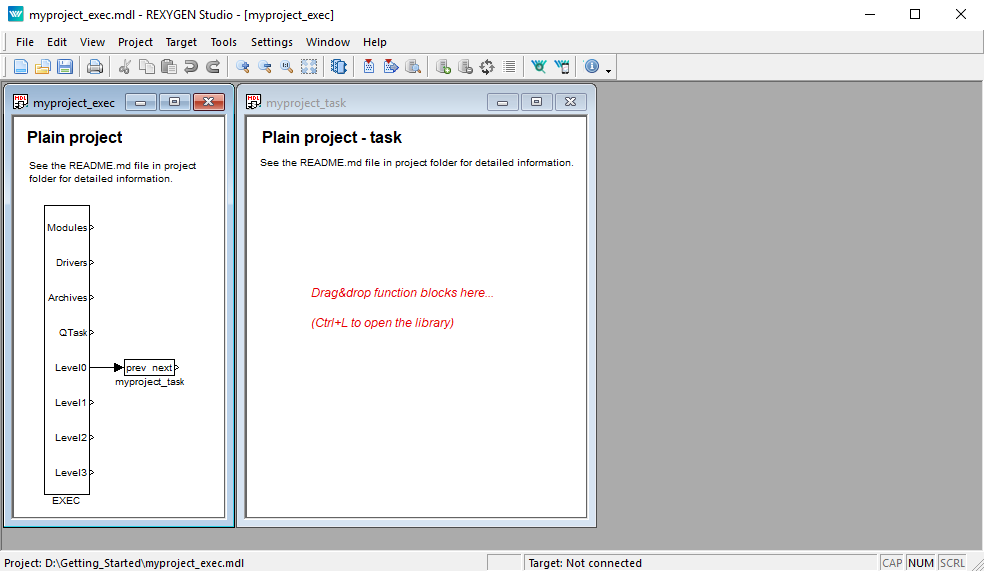Viewport: 984px width, 571px height.
Task: Click the teal REXYGEN target icon
Action: click(x=538, y=67)
